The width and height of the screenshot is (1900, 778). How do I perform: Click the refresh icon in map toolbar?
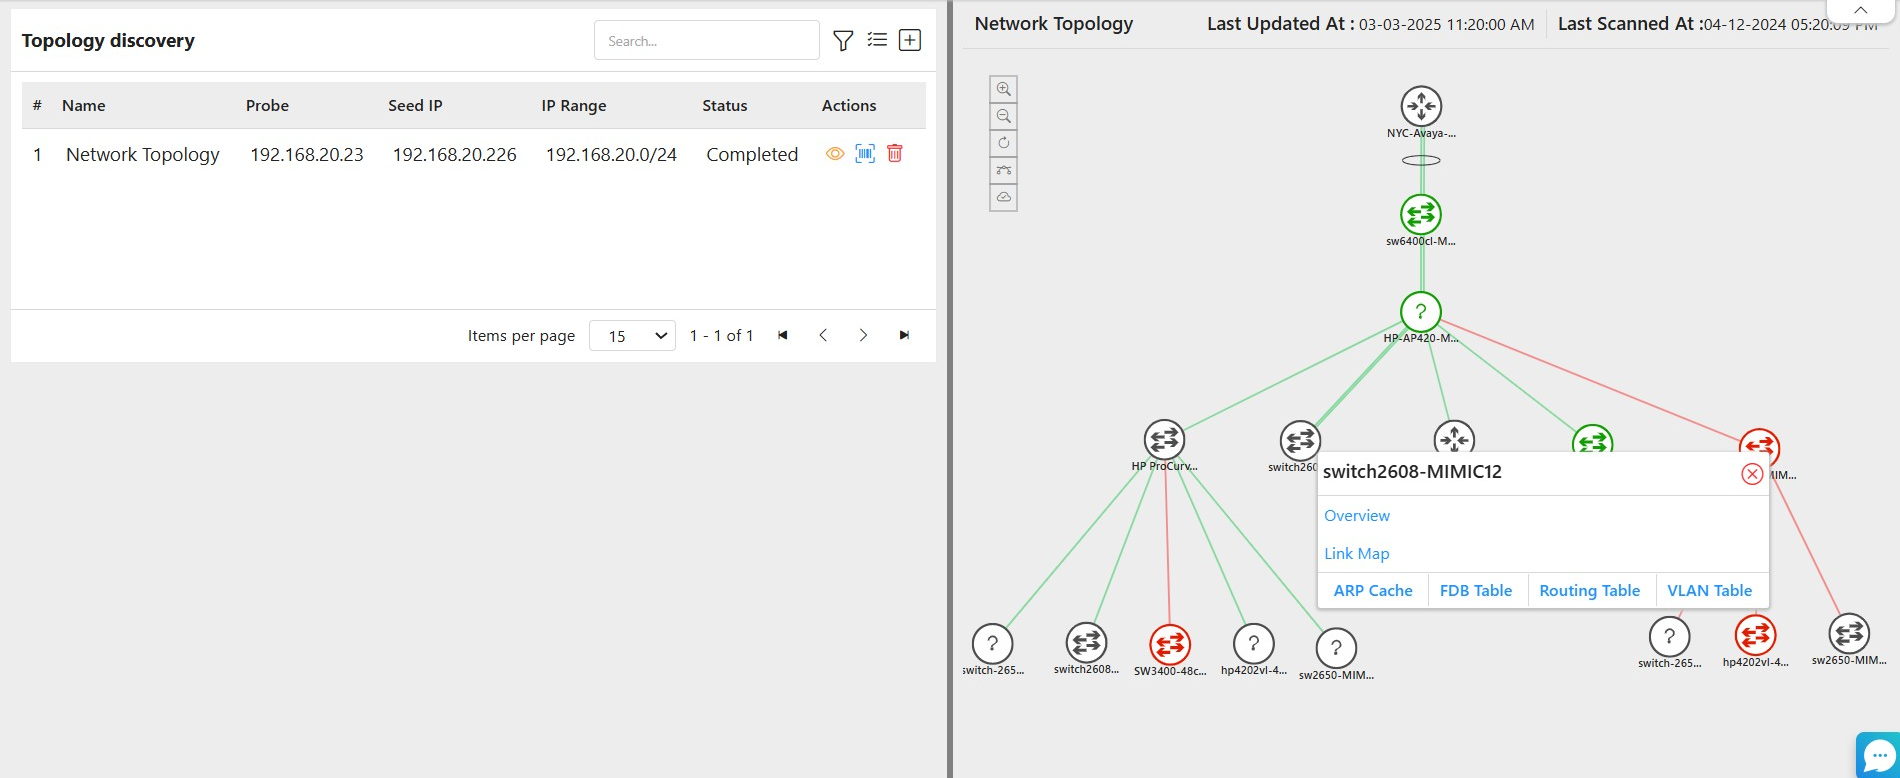click(1003, 143)
